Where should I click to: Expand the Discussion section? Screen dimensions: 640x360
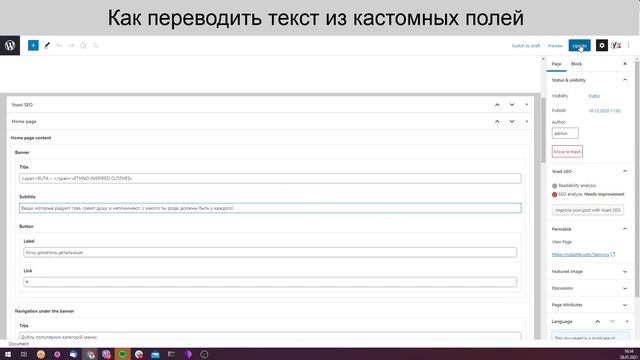pos(625,288)
